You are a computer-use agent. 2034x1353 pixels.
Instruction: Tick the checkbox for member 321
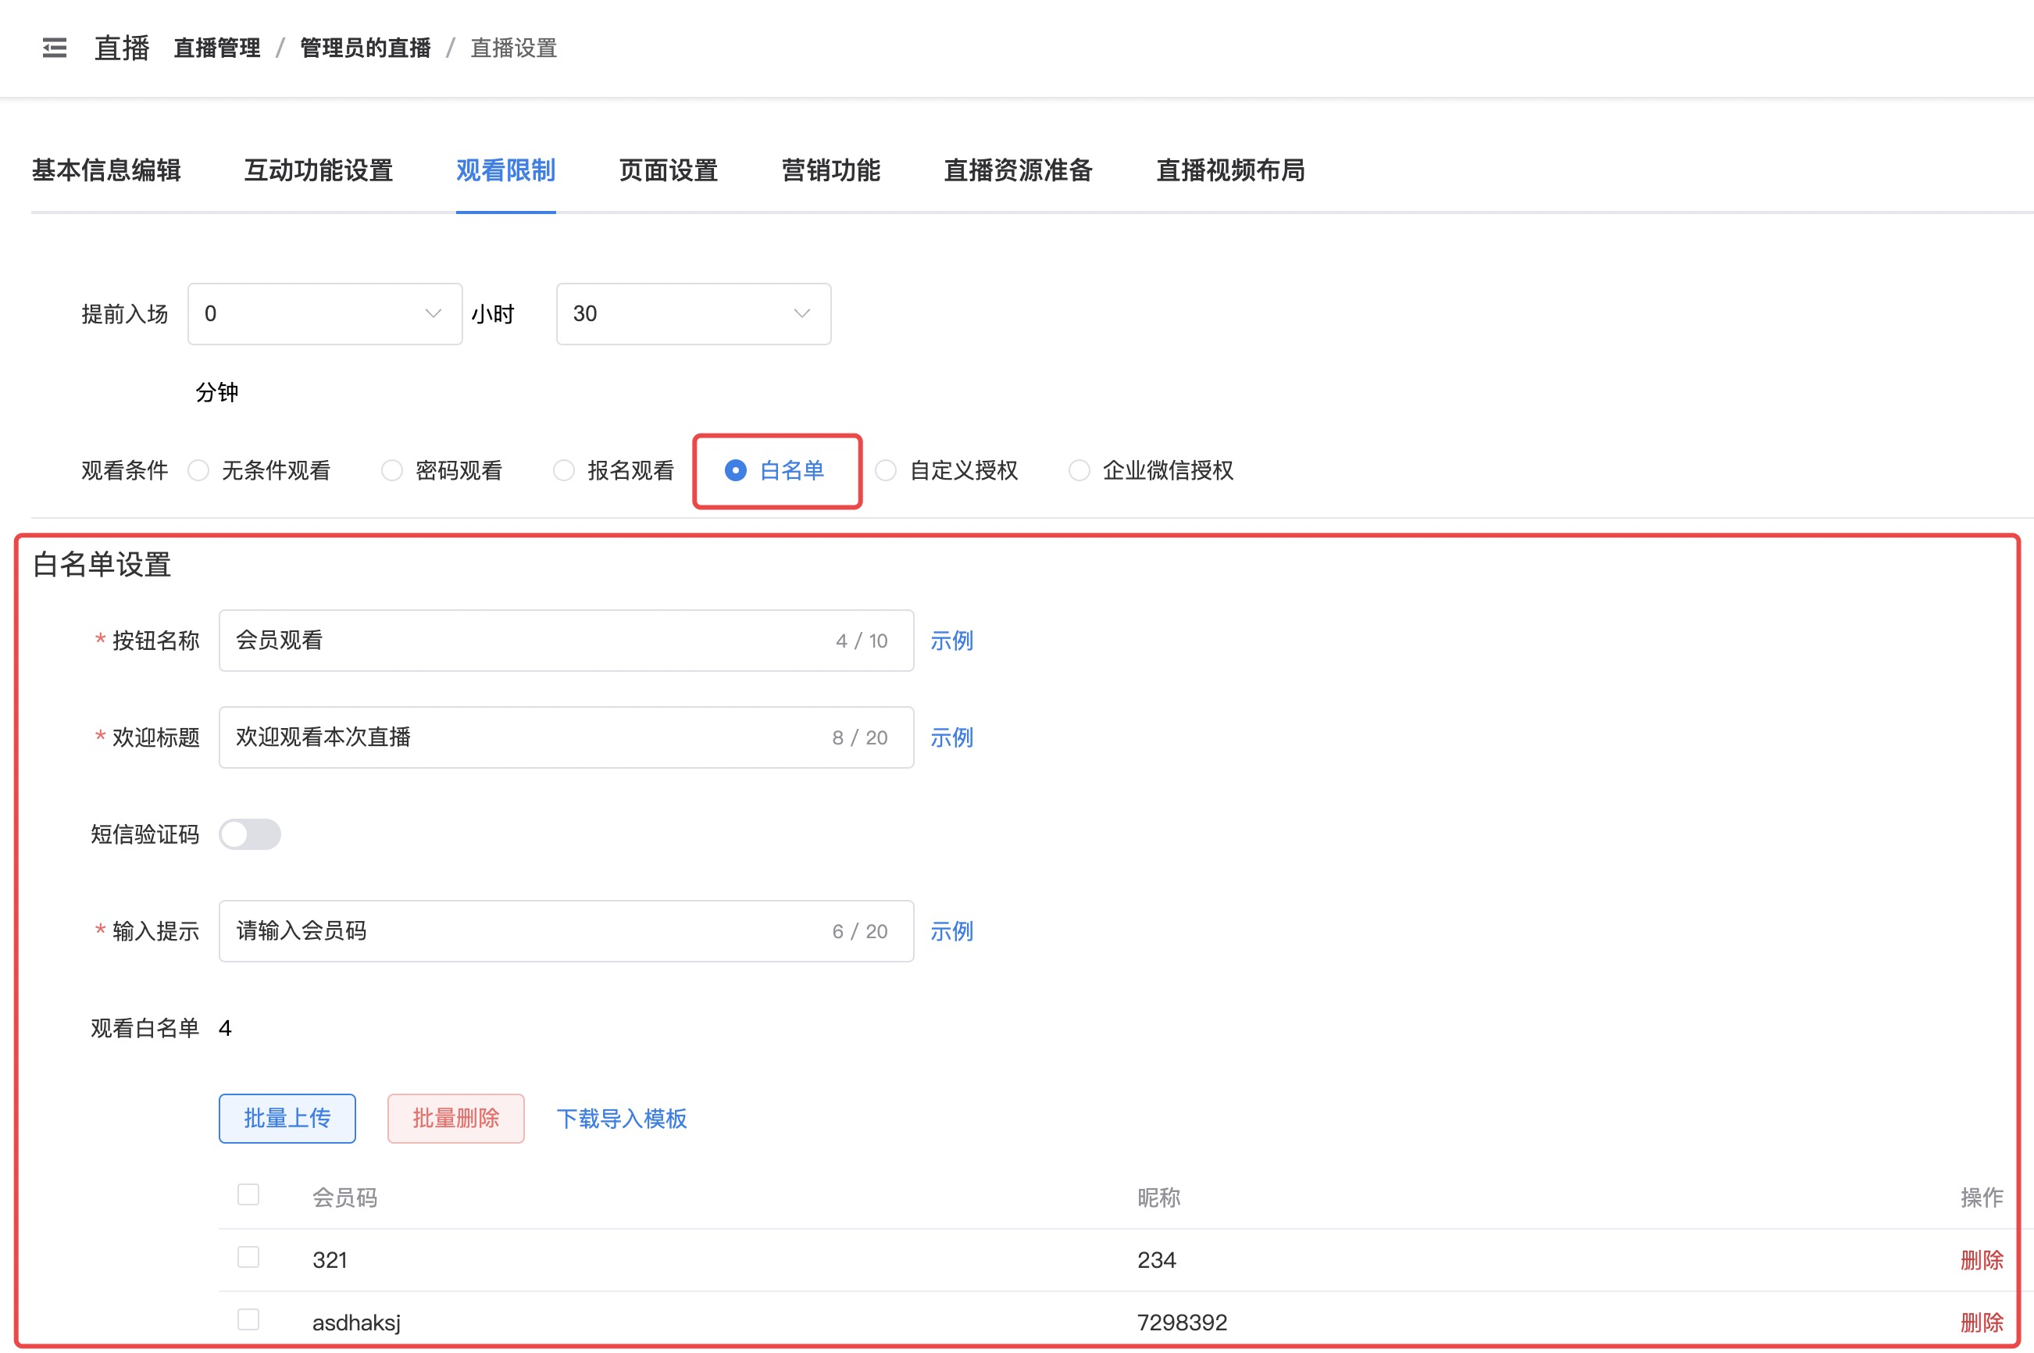[x=249, y=1258]
